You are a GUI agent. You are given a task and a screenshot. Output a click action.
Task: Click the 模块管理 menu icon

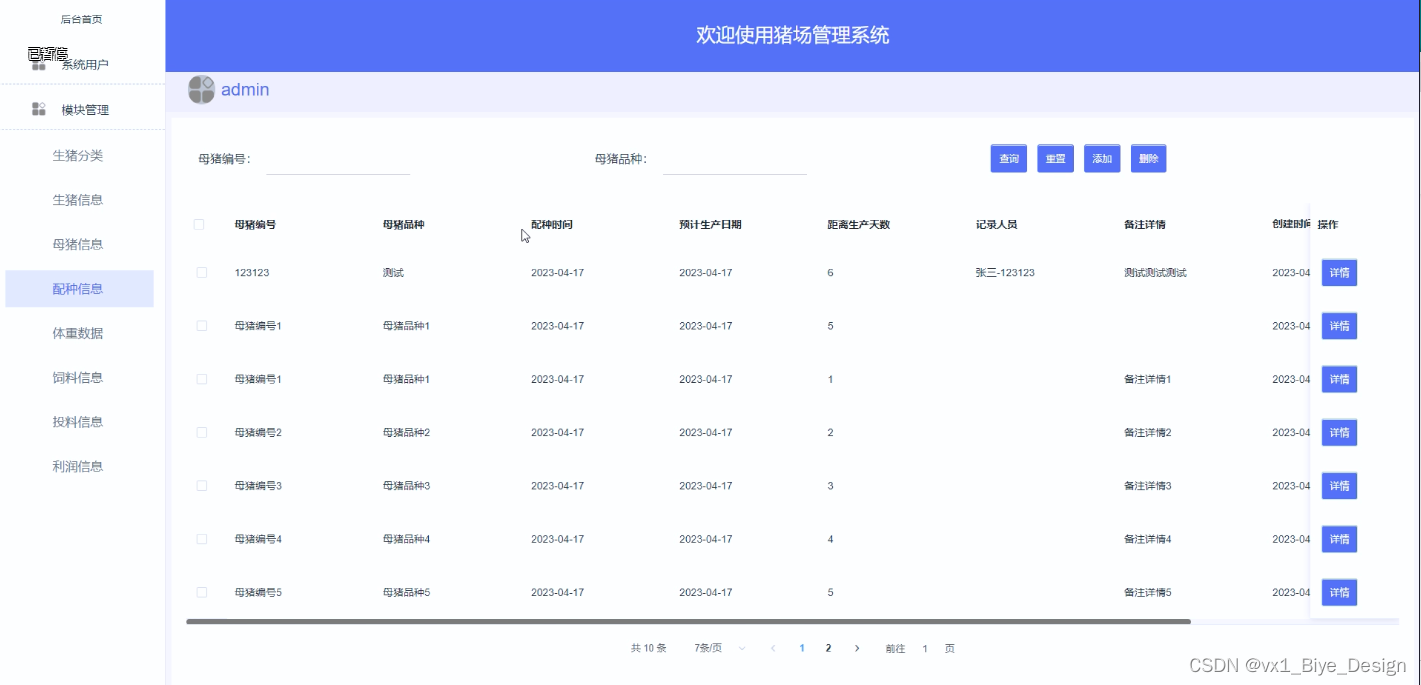39,109
